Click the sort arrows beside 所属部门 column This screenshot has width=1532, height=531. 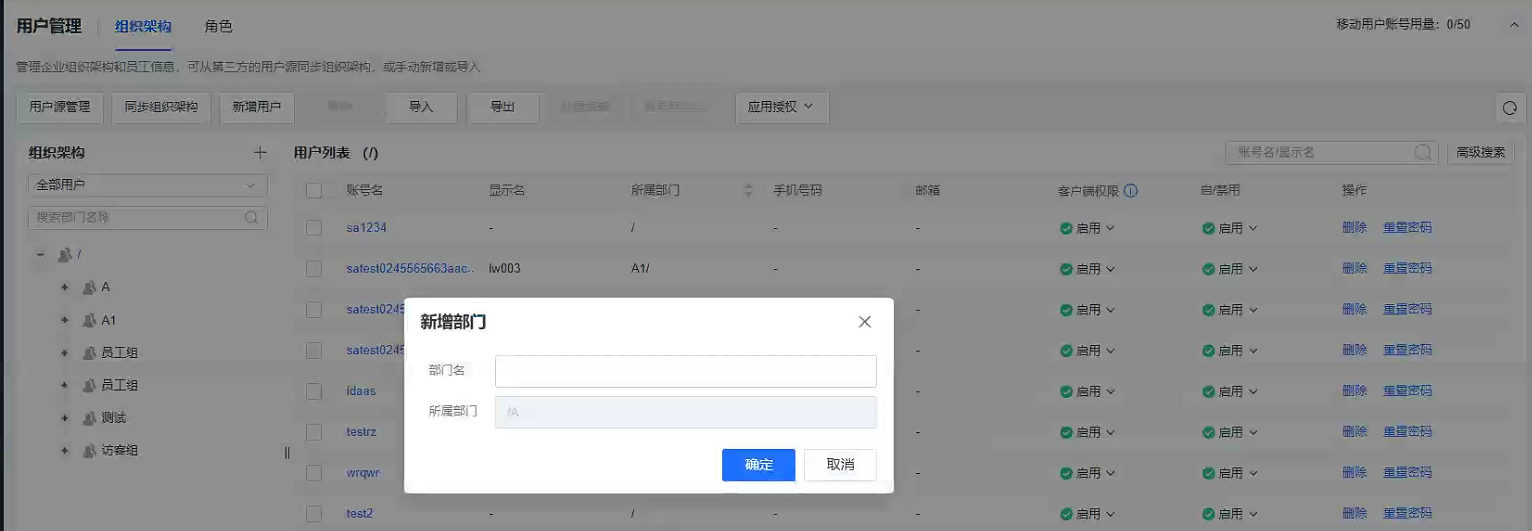tap(748, 190)
